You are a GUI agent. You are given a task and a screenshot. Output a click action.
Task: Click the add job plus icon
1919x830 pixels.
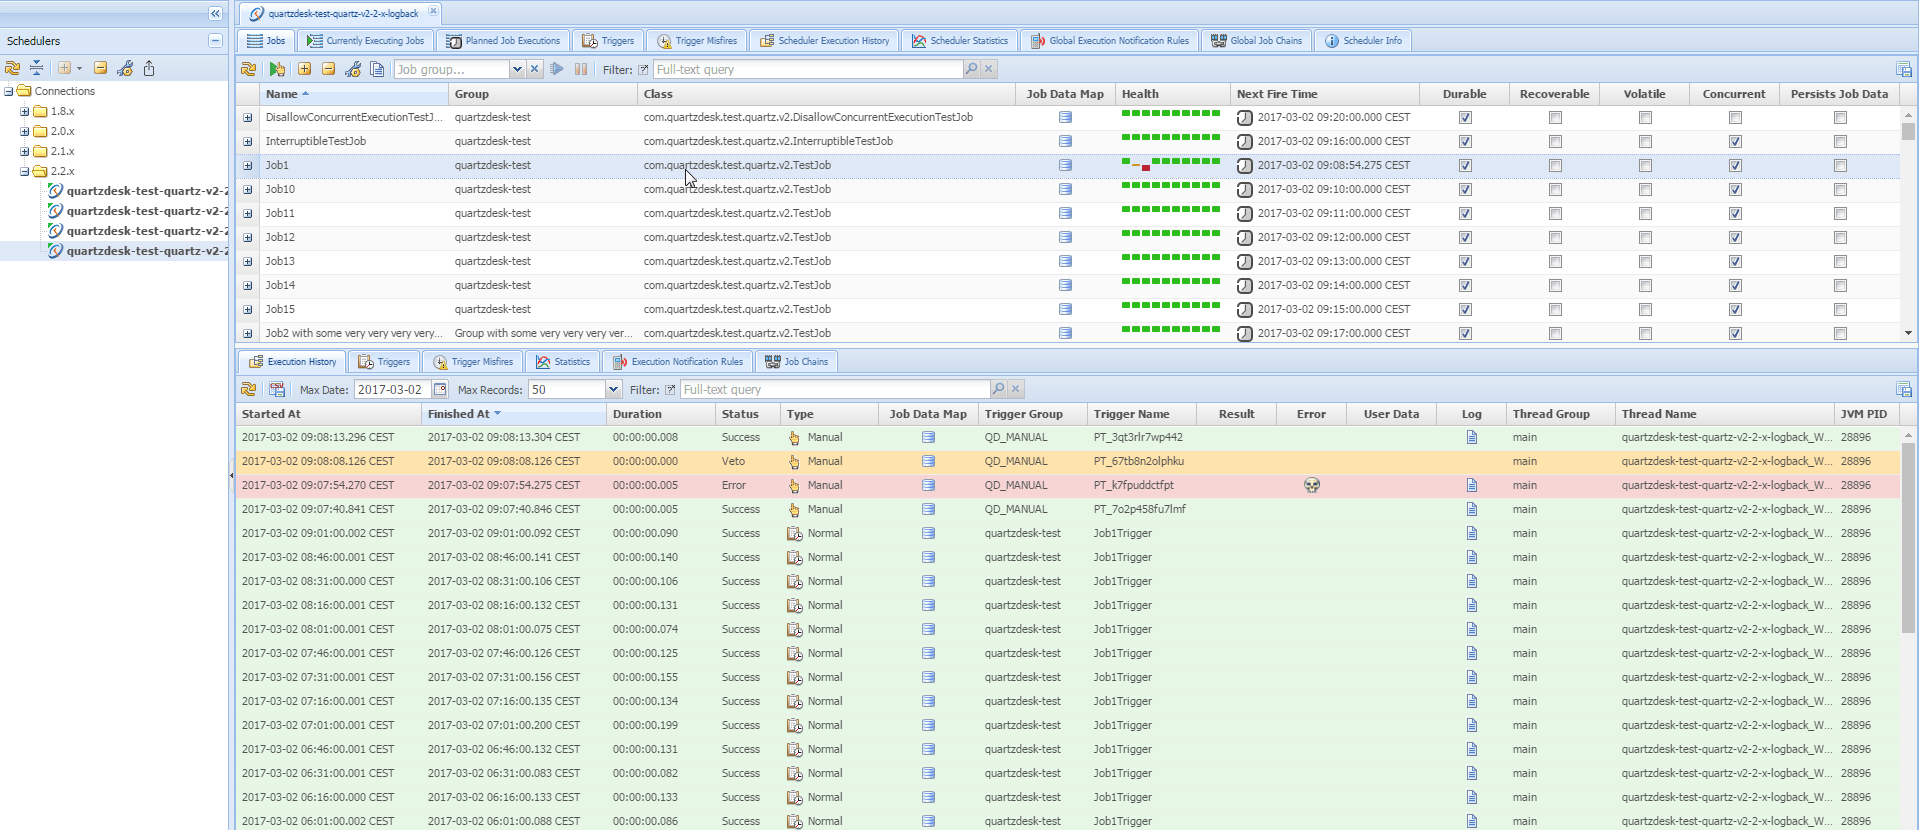[x=304, y=69]
